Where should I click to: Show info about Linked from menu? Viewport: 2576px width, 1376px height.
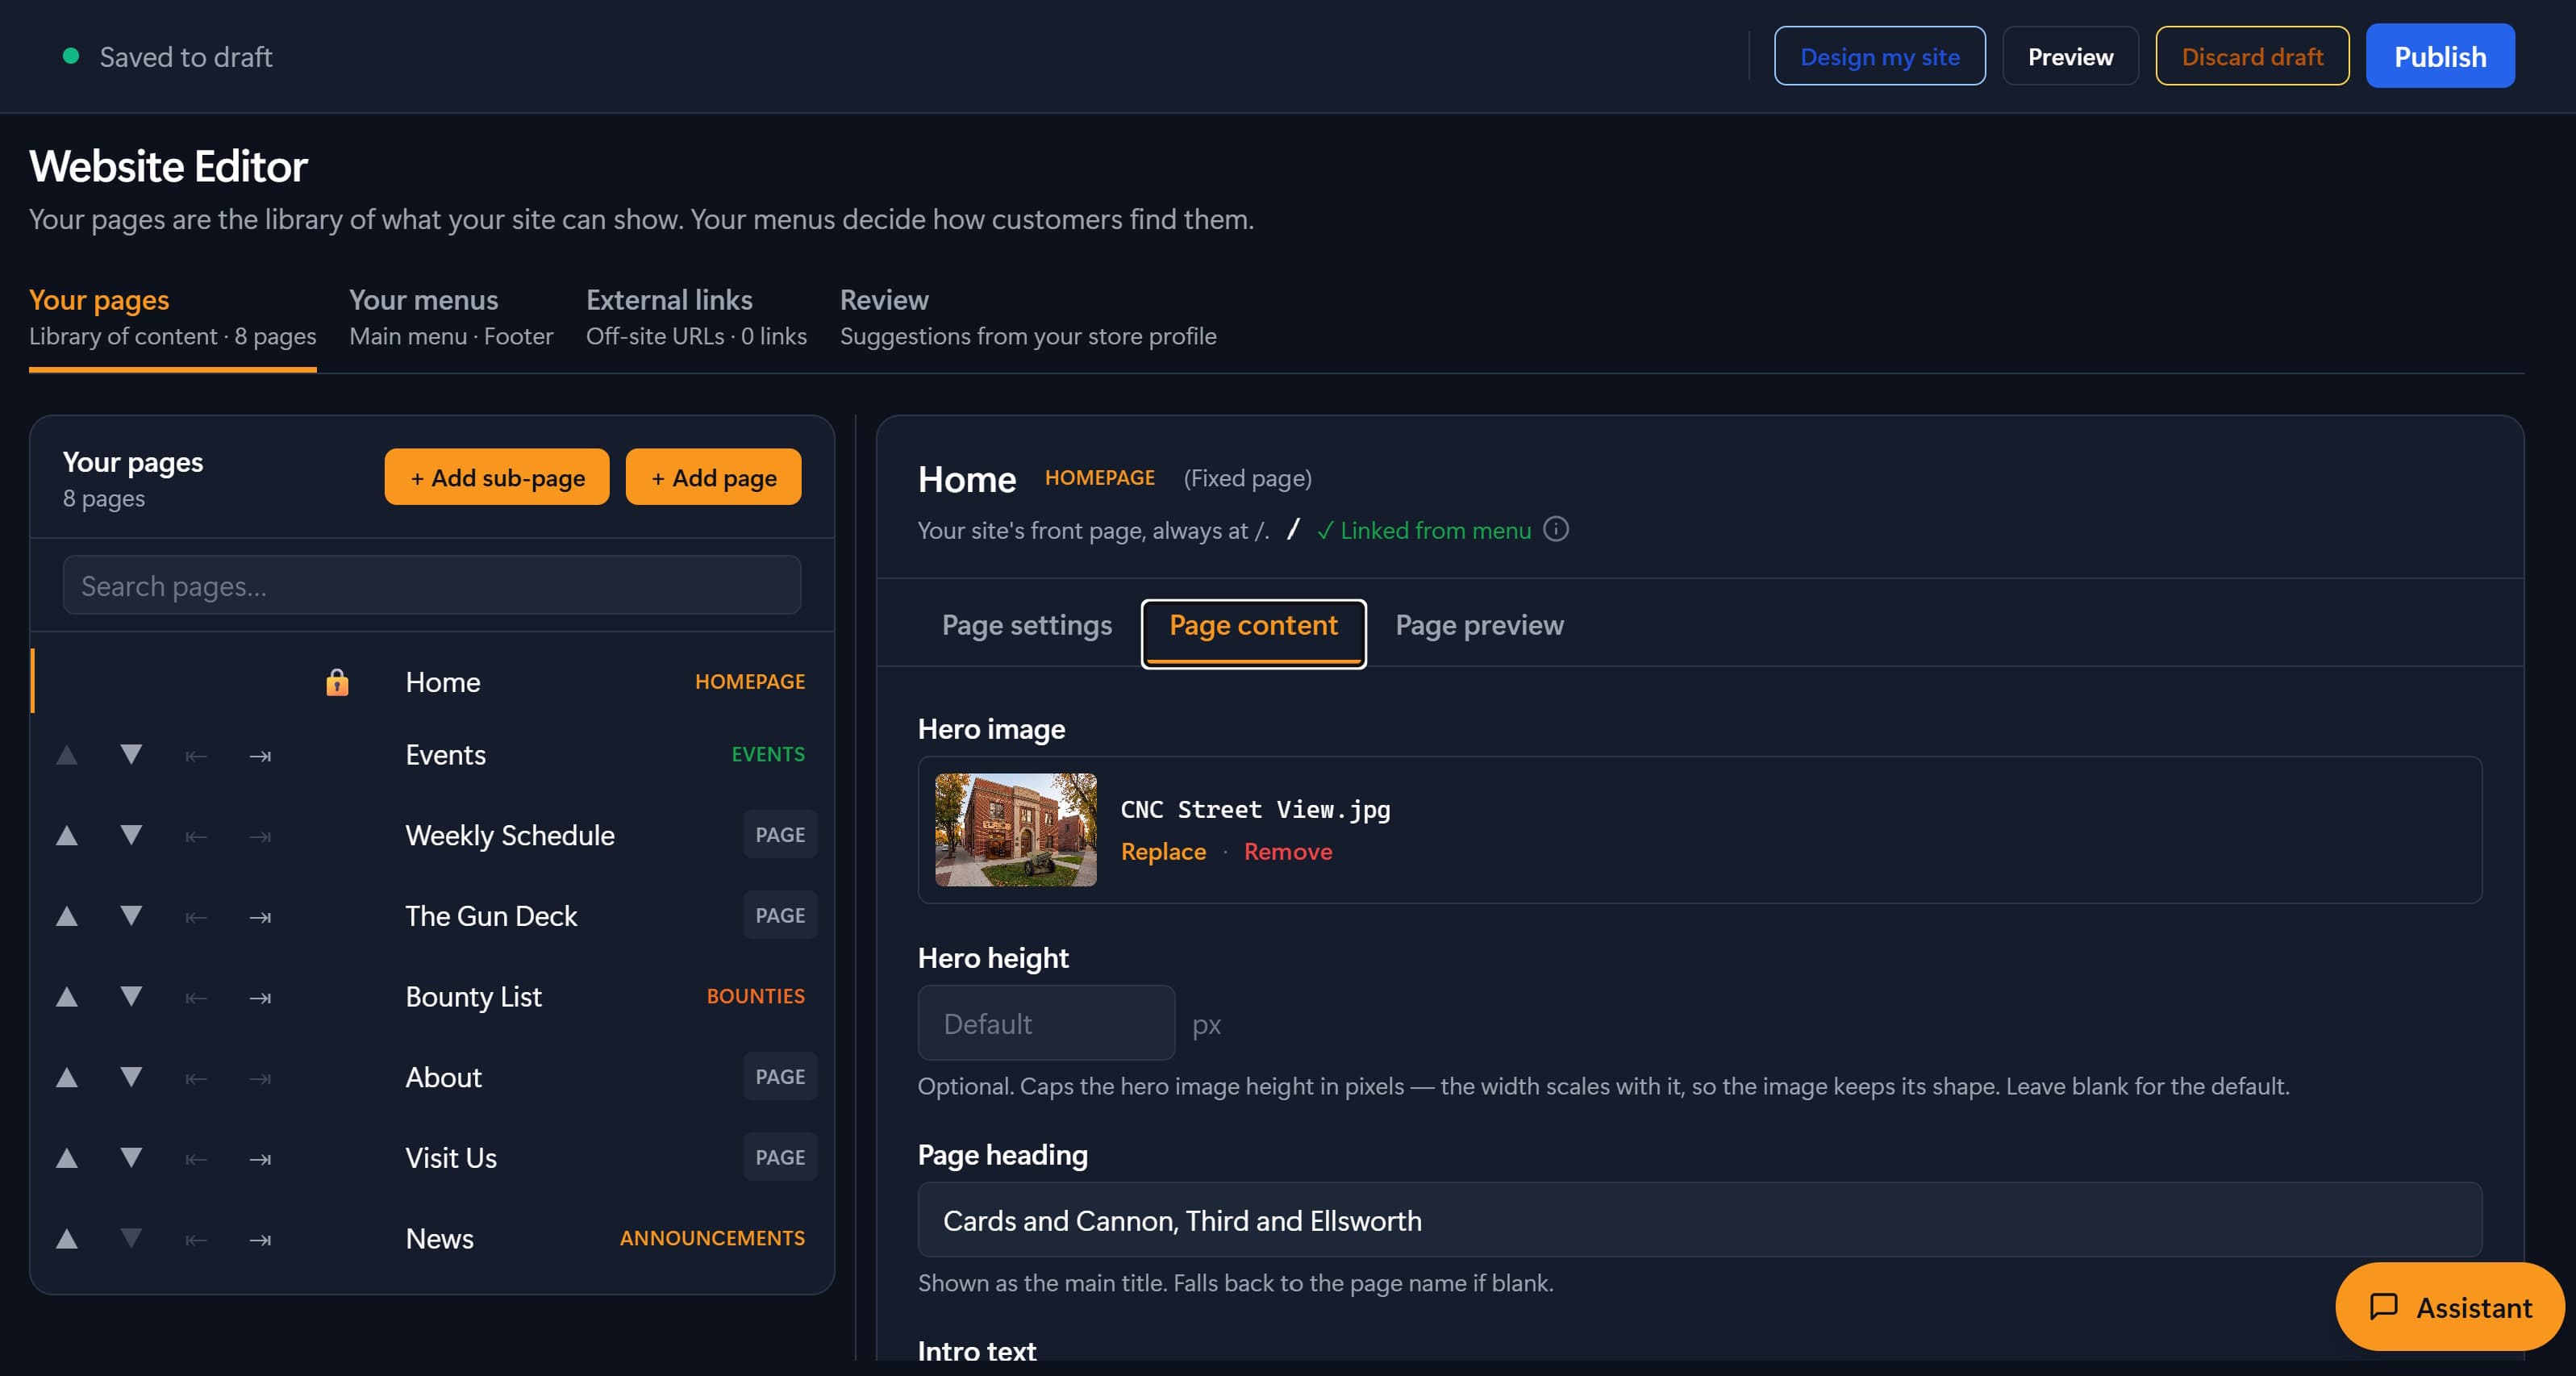1556,529
